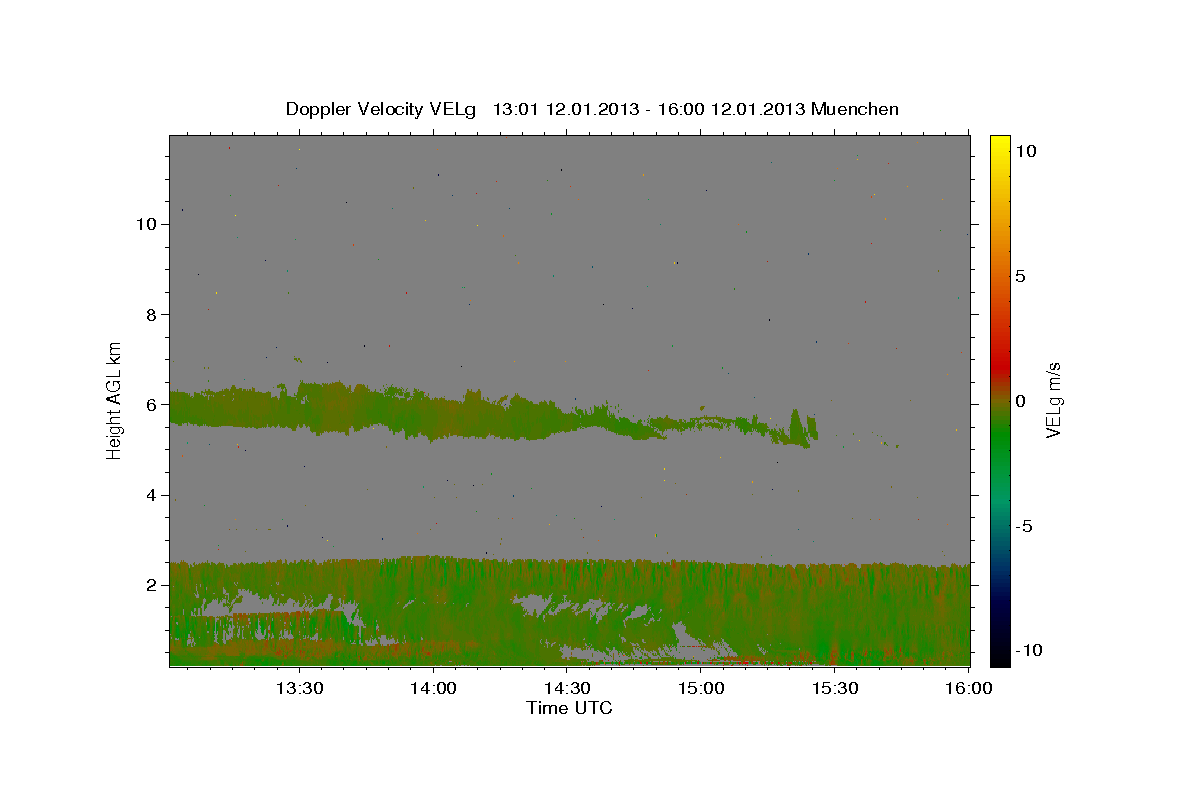Viewport: 1200px width, 800px height.
Task: Click the 13:30 time tick label
Action: [299, 688]
